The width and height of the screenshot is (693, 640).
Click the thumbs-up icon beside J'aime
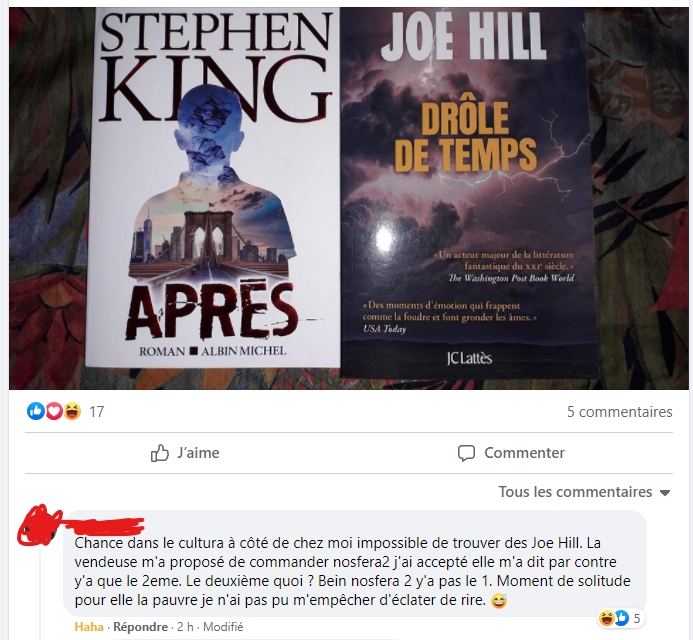(160, 453)
